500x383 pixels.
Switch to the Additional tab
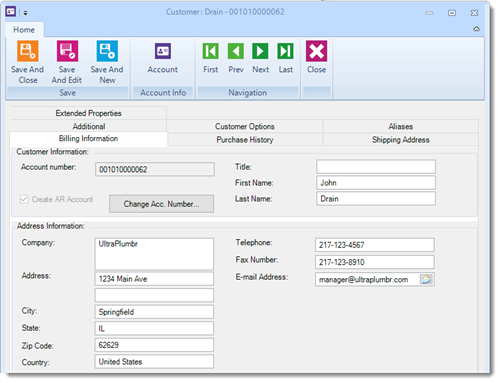click(88, 126)
